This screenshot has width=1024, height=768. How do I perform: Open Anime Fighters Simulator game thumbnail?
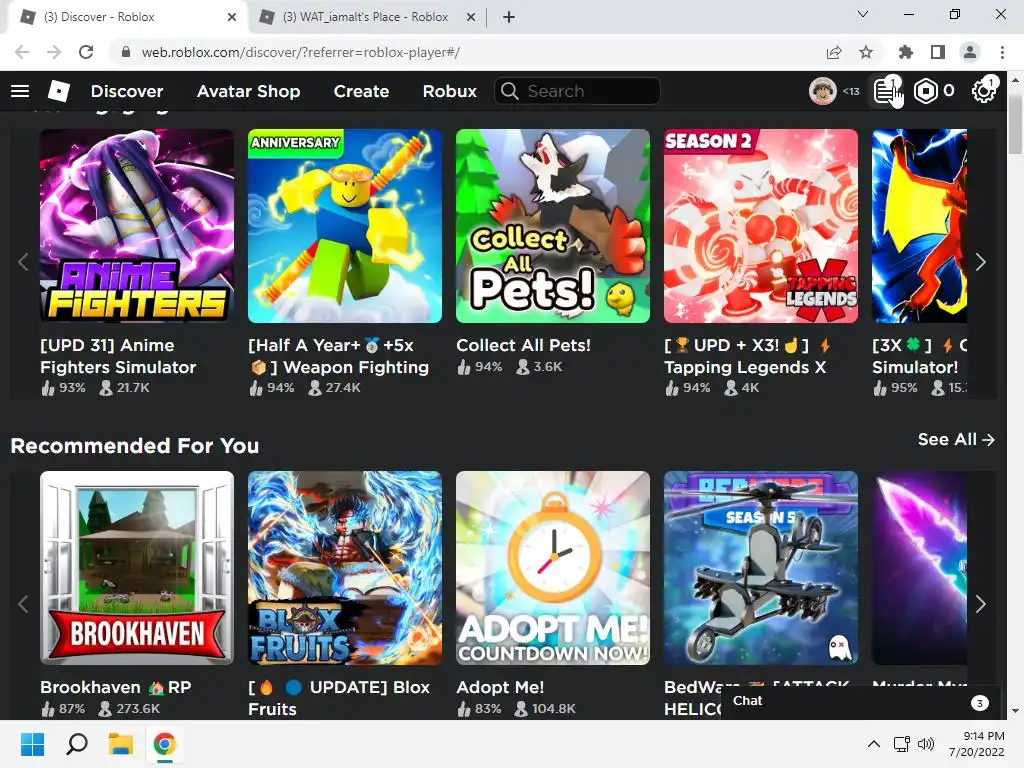tap(136, 225)
